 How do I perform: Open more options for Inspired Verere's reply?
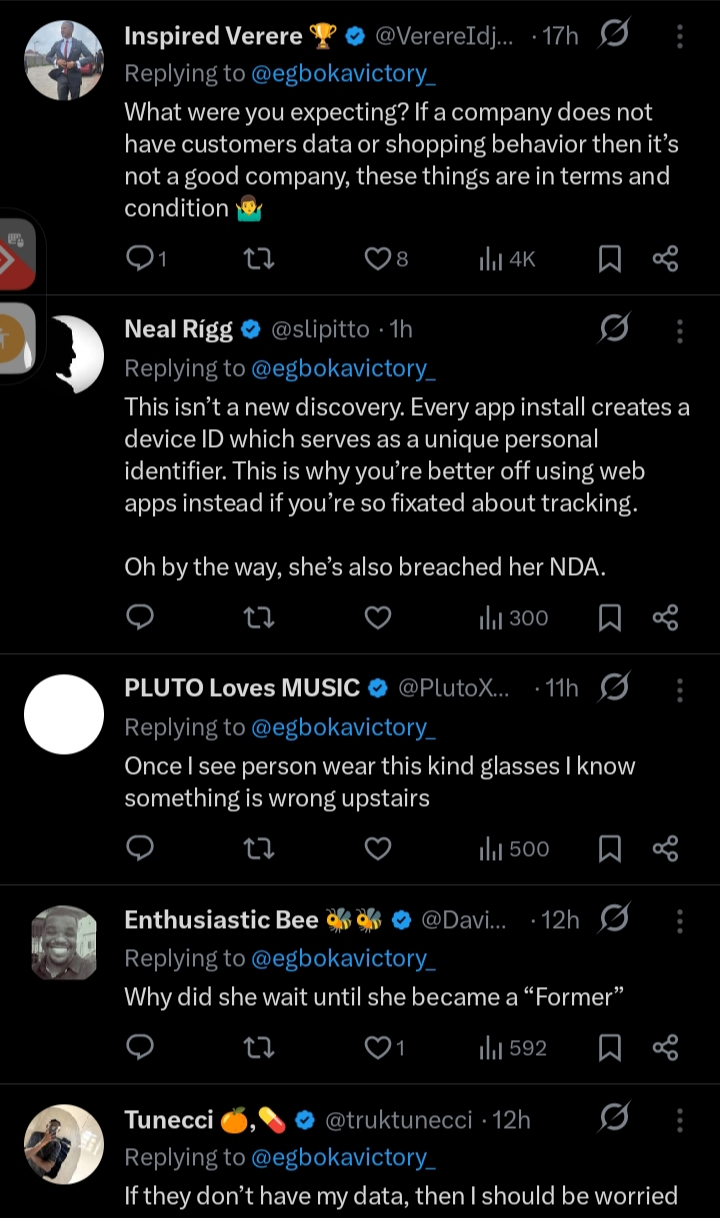(680, 37)
